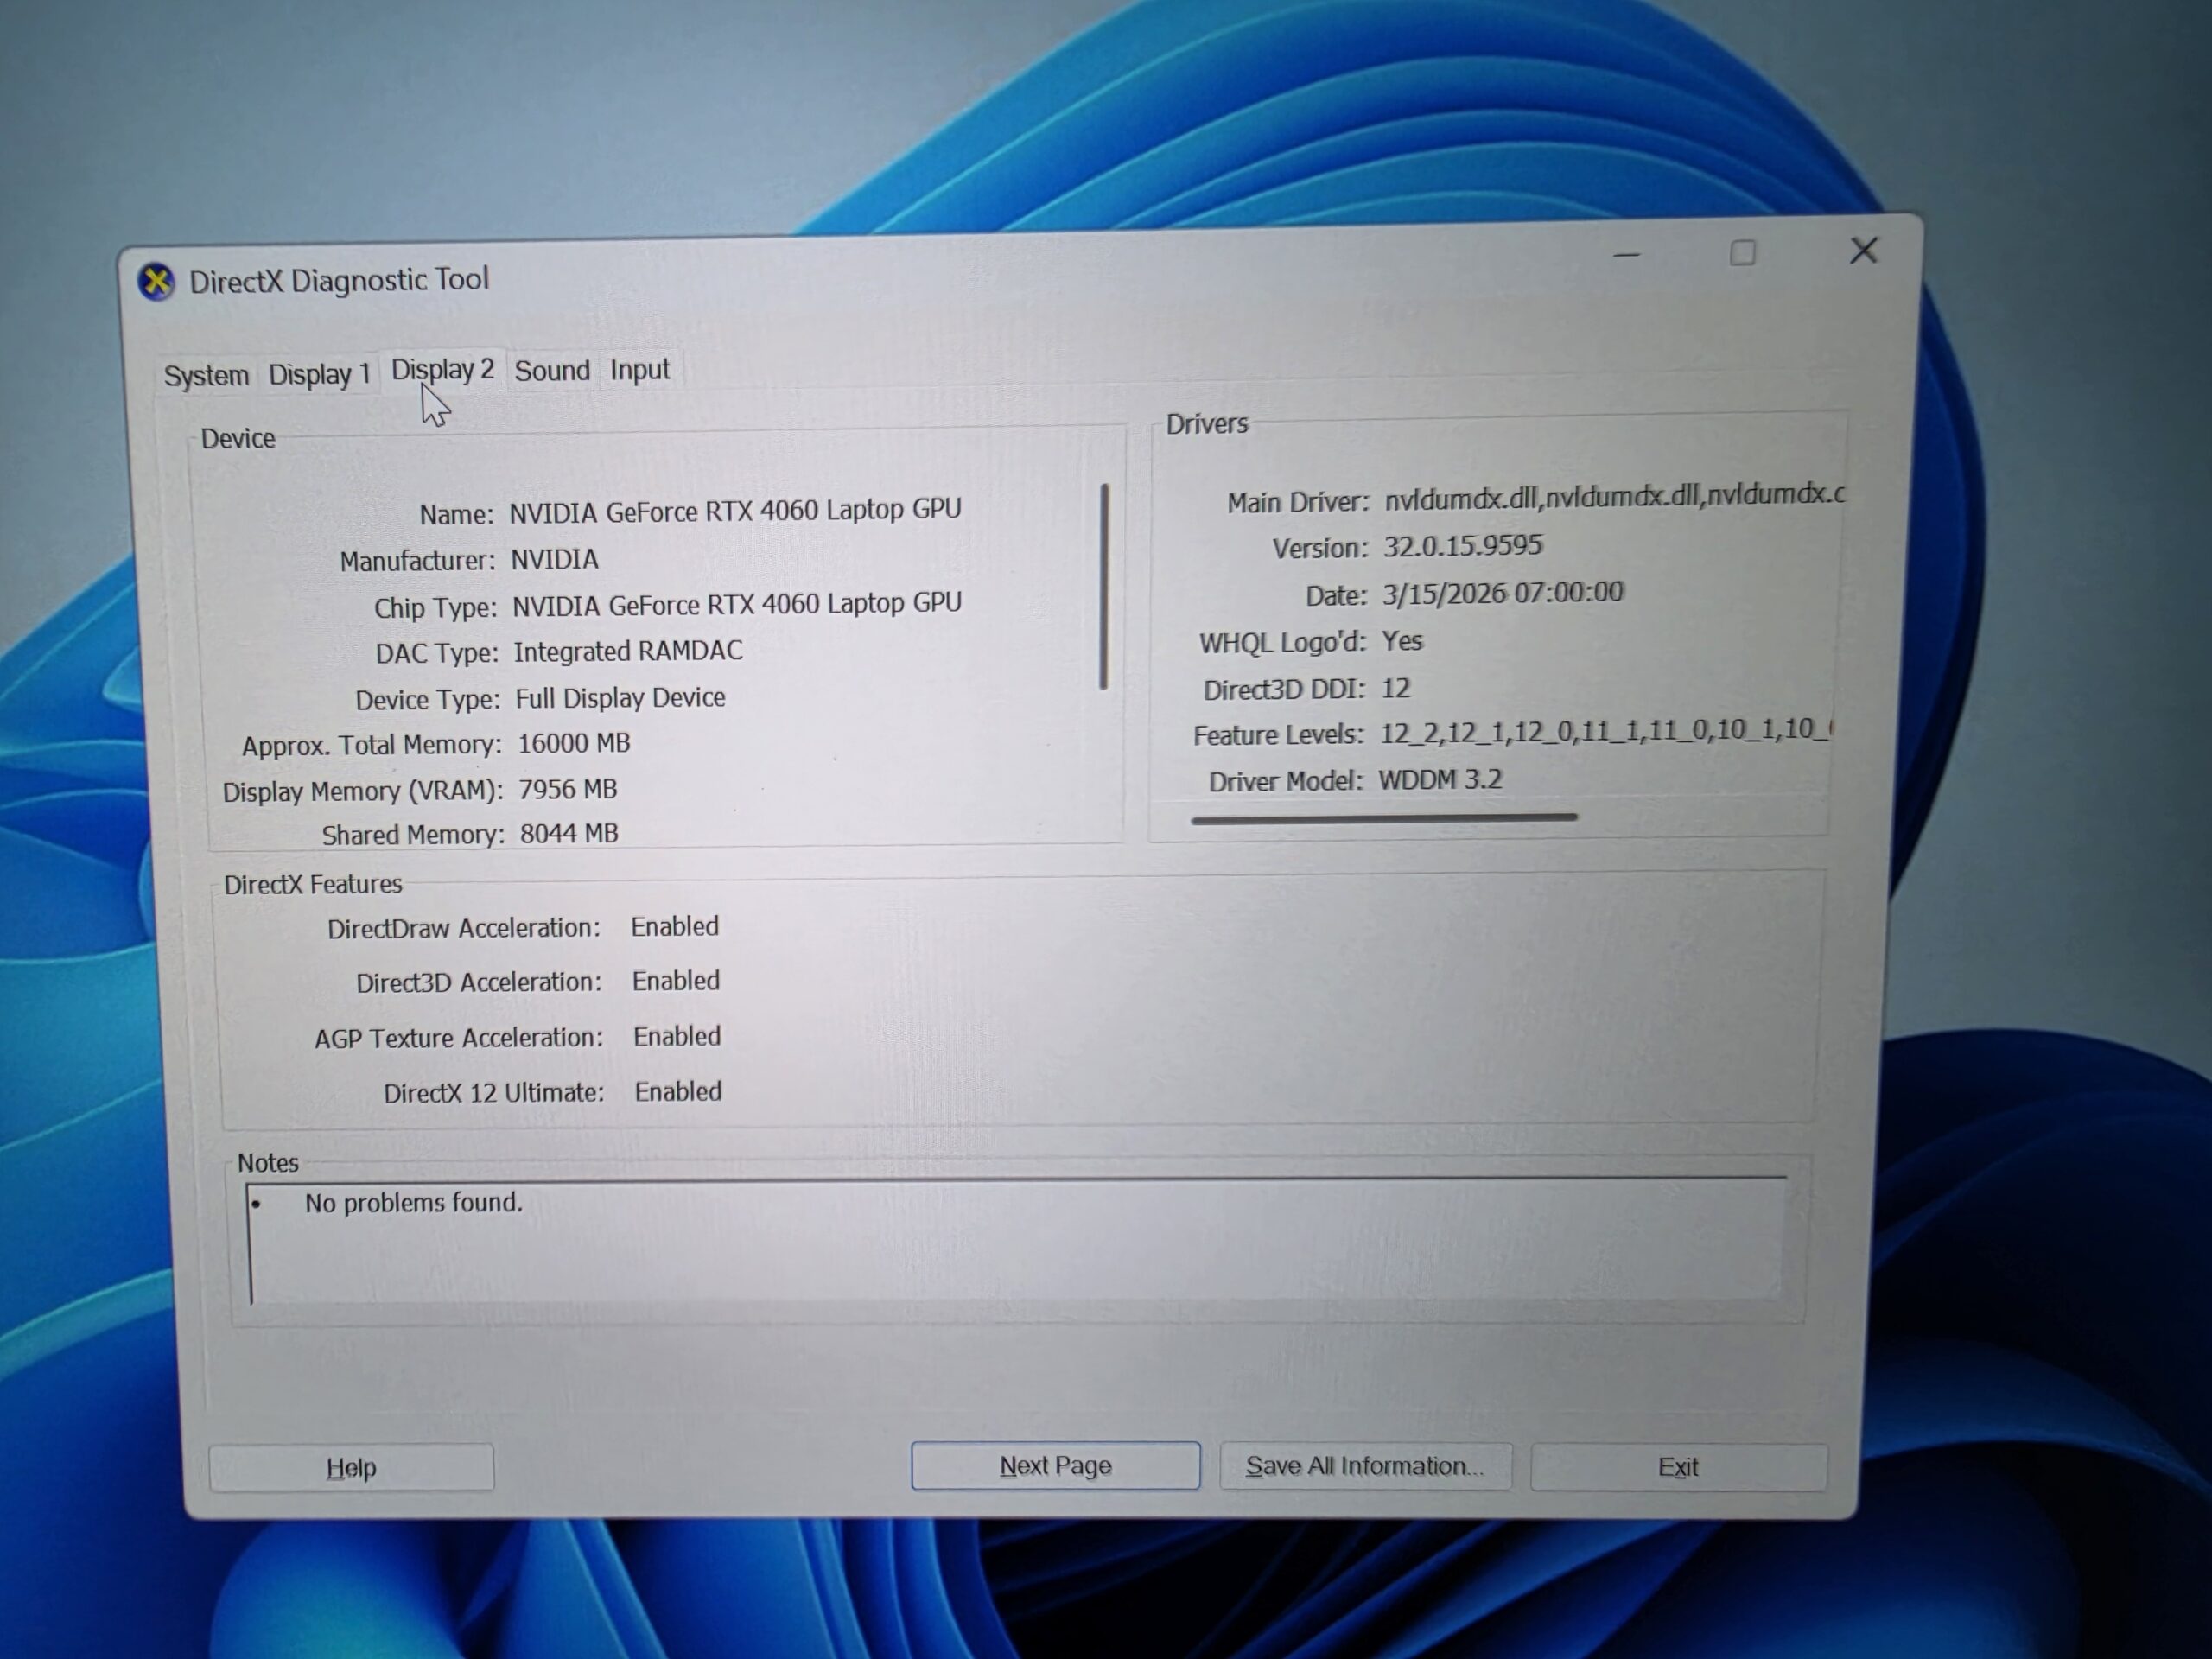Click the DirectDraw Acceleration Enabled value
The height and width of the screenshot is (1659, 2212).
[675, 926]
